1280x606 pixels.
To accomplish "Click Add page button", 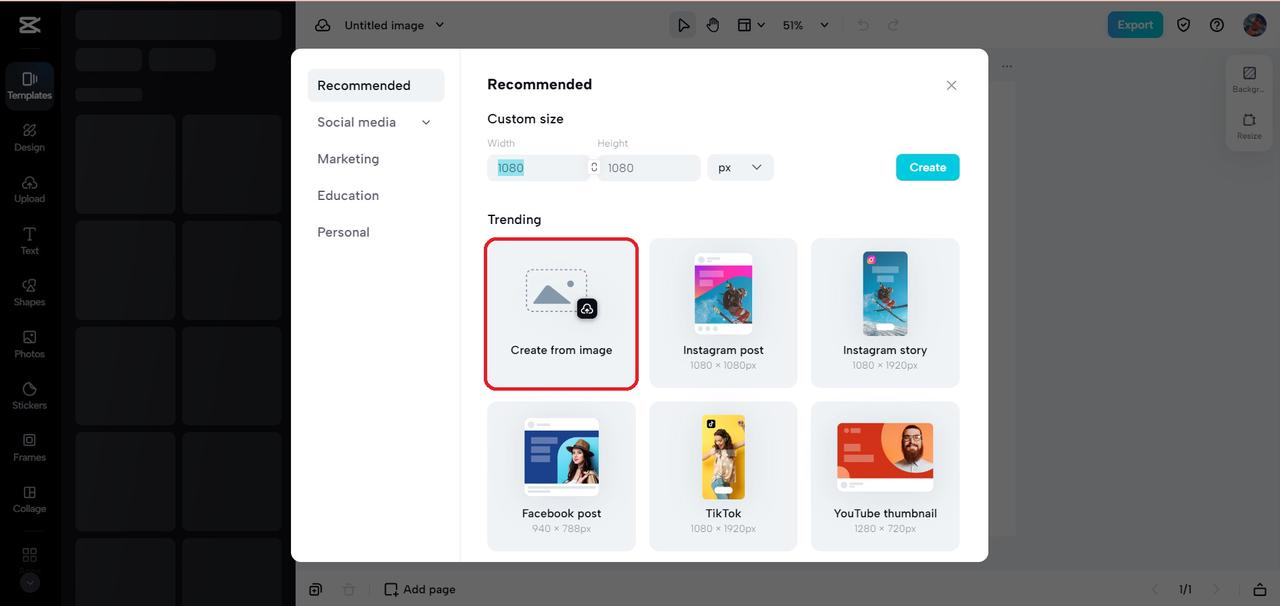I will (420, 589).
